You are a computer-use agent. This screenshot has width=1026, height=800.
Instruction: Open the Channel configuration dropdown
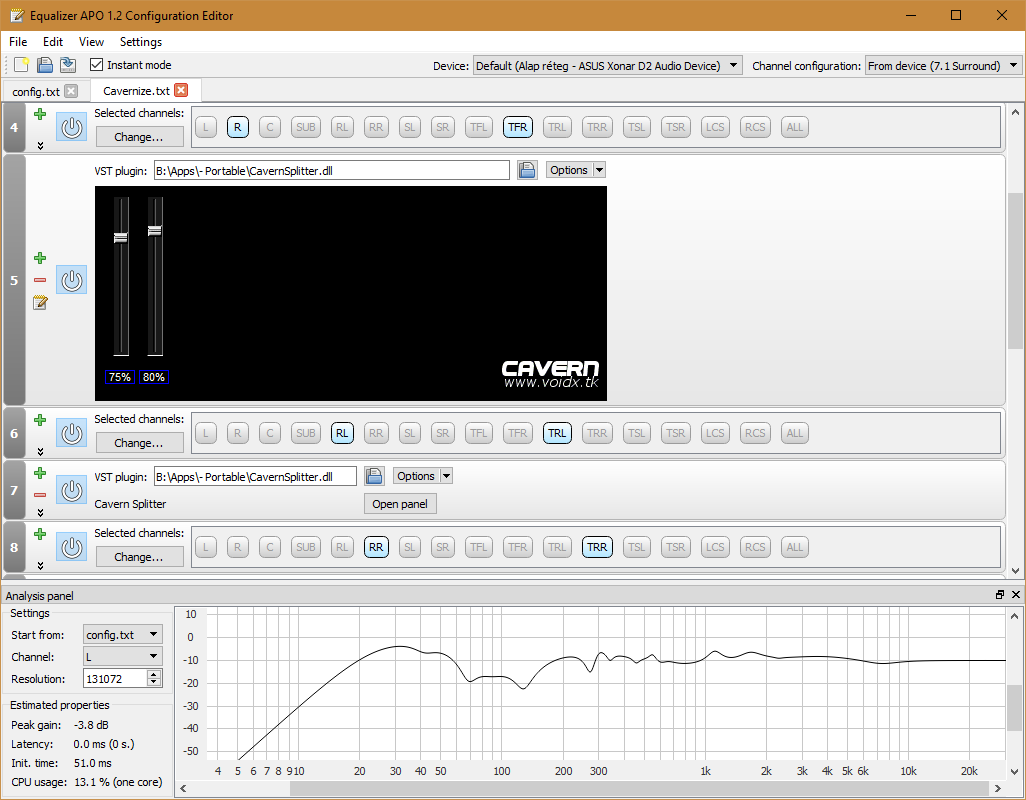pyautogui.click(x=943, y=65)
